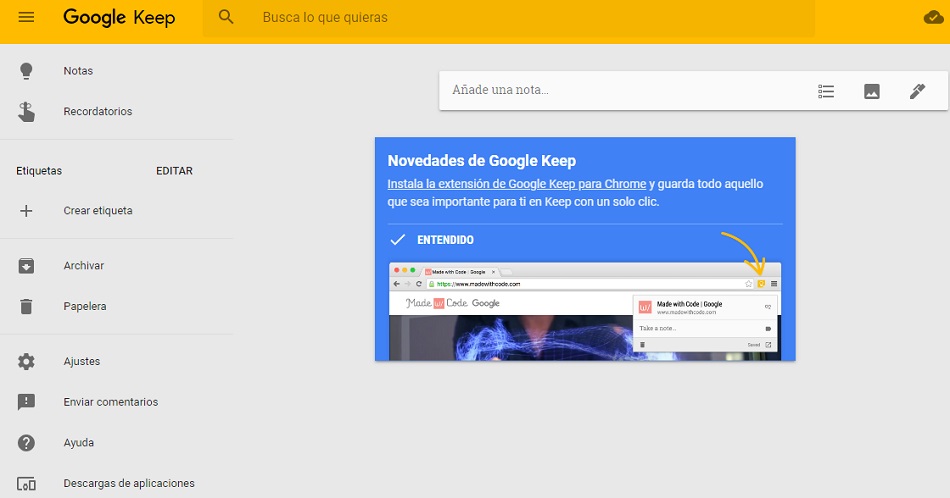
Task: Click the Papelera trash can icon
Action: [26, 307]
